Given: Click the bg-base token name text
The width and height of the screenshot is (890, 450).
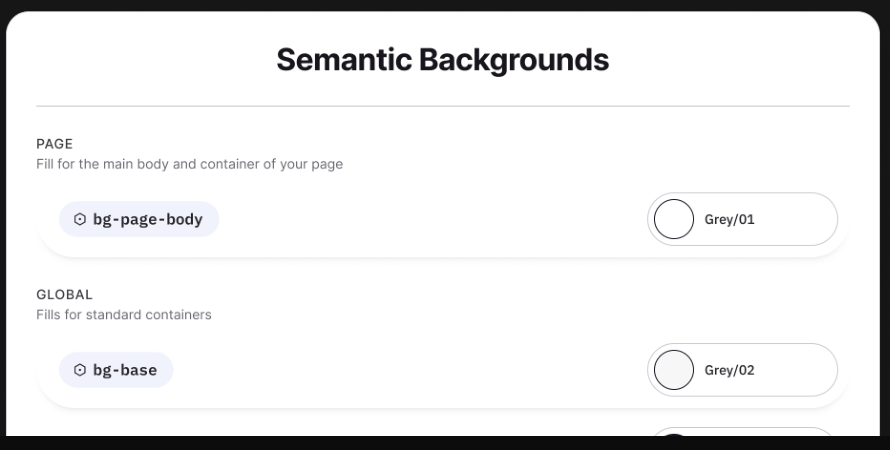Looking at the screenshot, I should [125, 370].
